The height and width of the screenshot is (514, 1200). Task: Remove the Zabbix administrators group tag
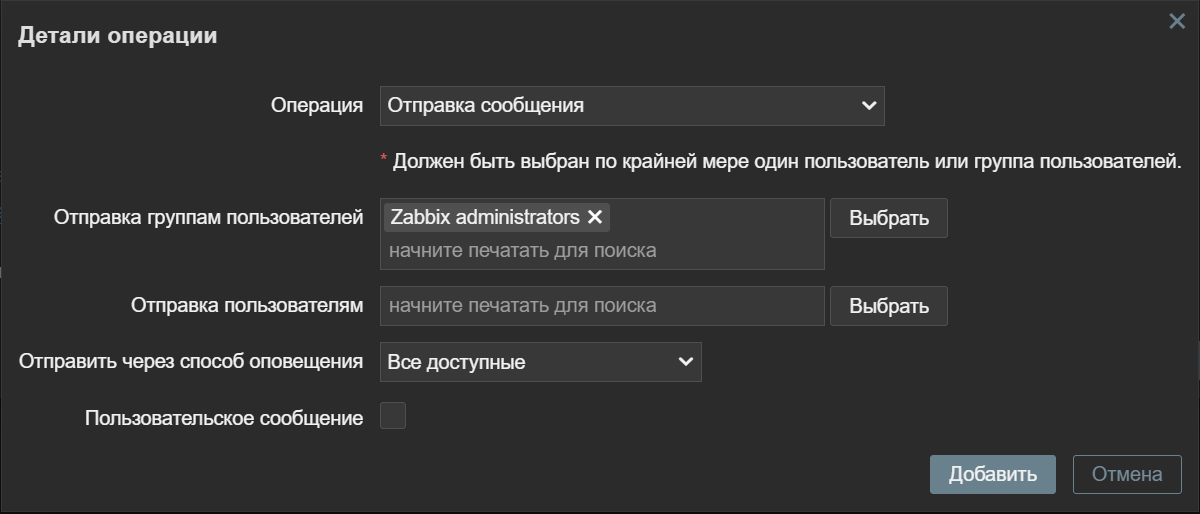tap(595, 217)
